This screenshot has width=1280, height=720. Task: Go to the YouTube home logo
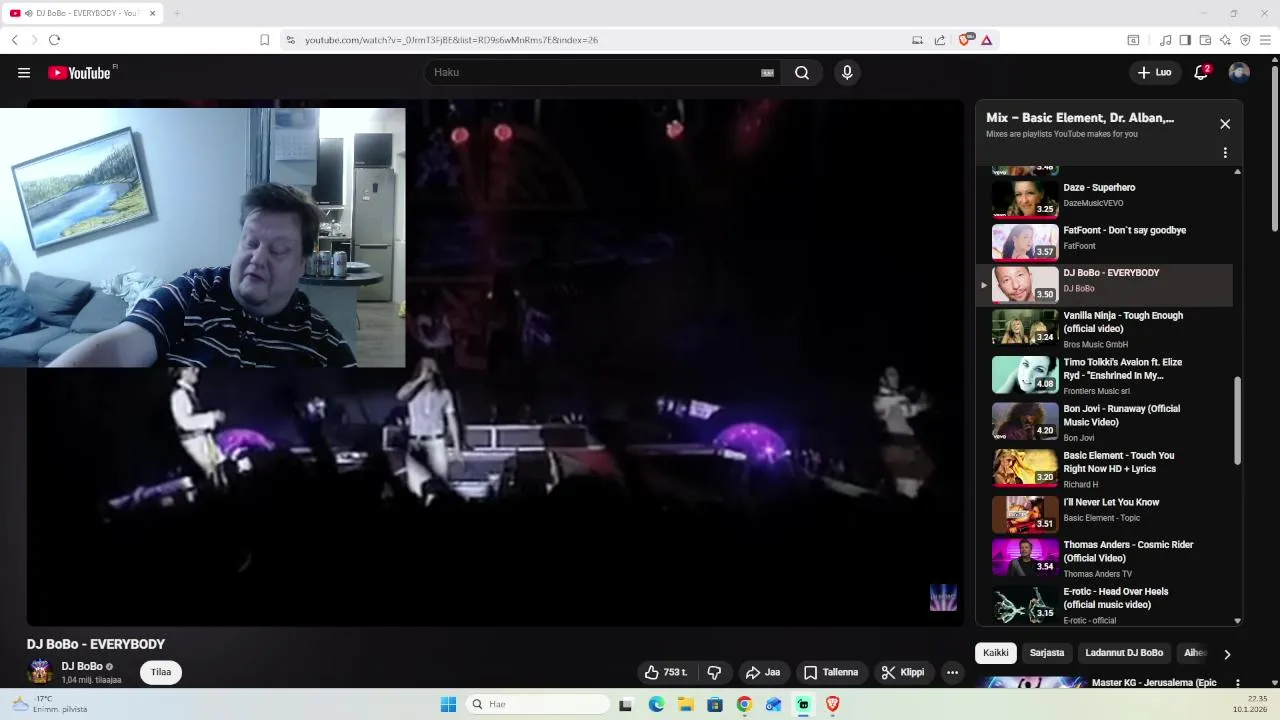79,73
